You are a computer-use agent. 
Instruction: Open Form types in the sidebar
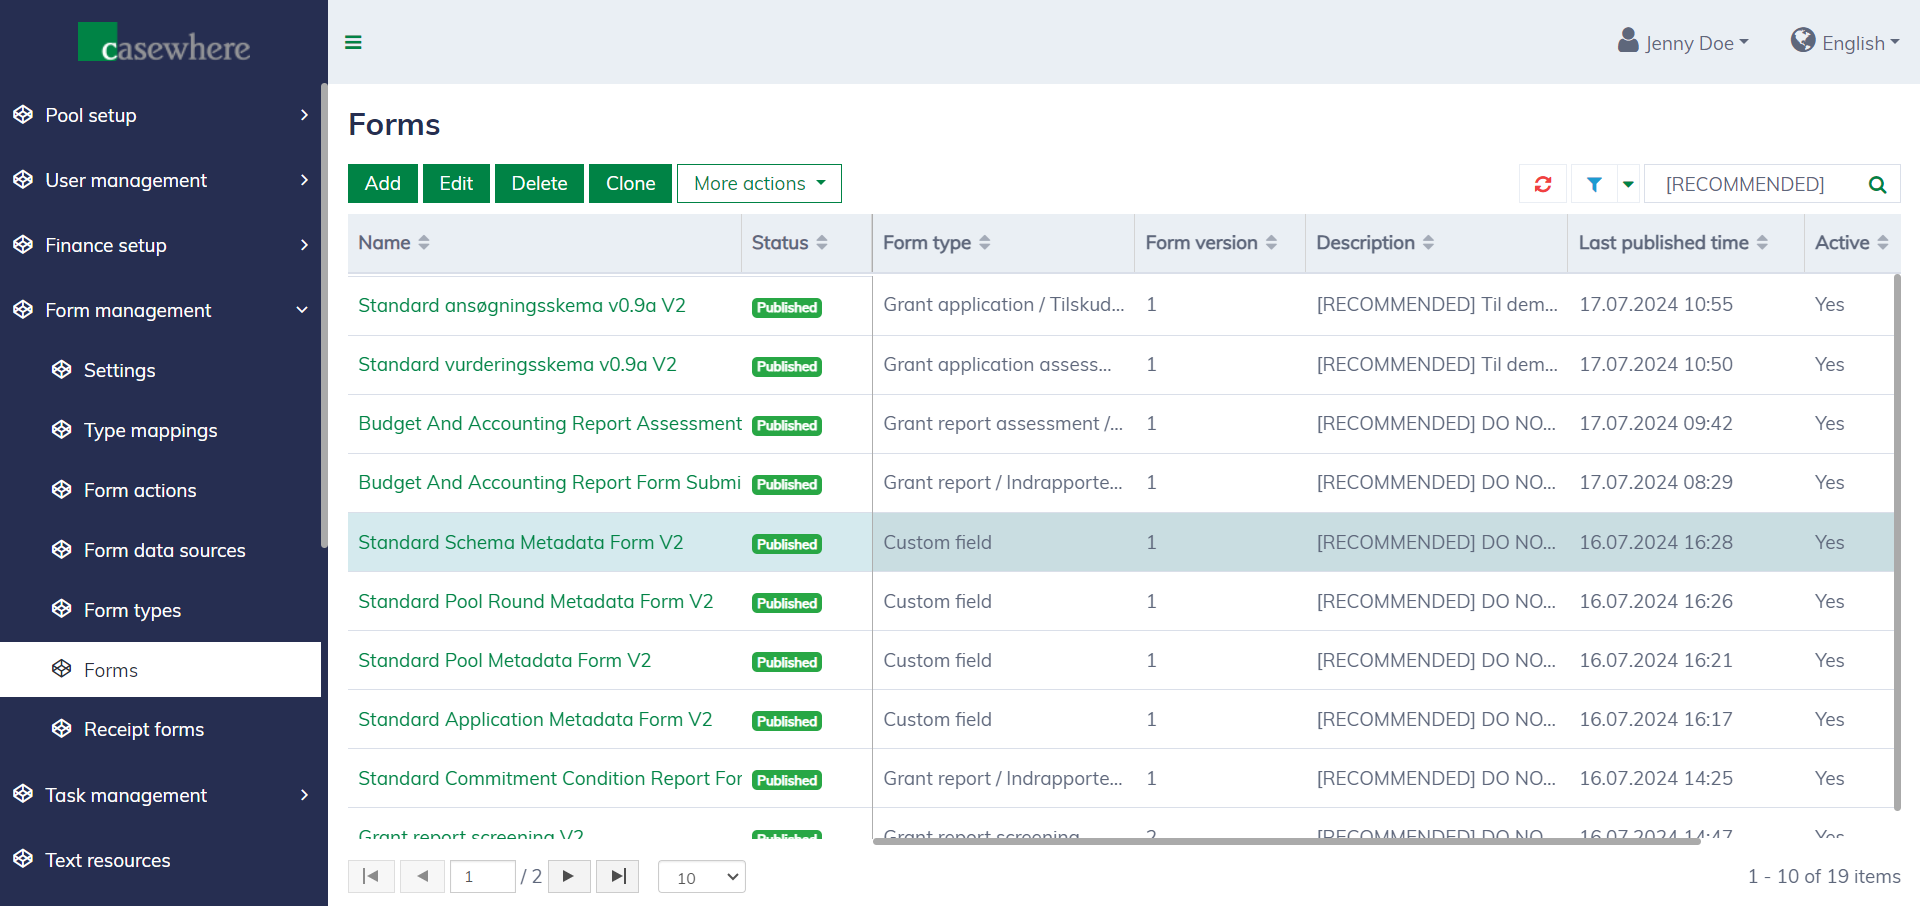coord(132,610)
